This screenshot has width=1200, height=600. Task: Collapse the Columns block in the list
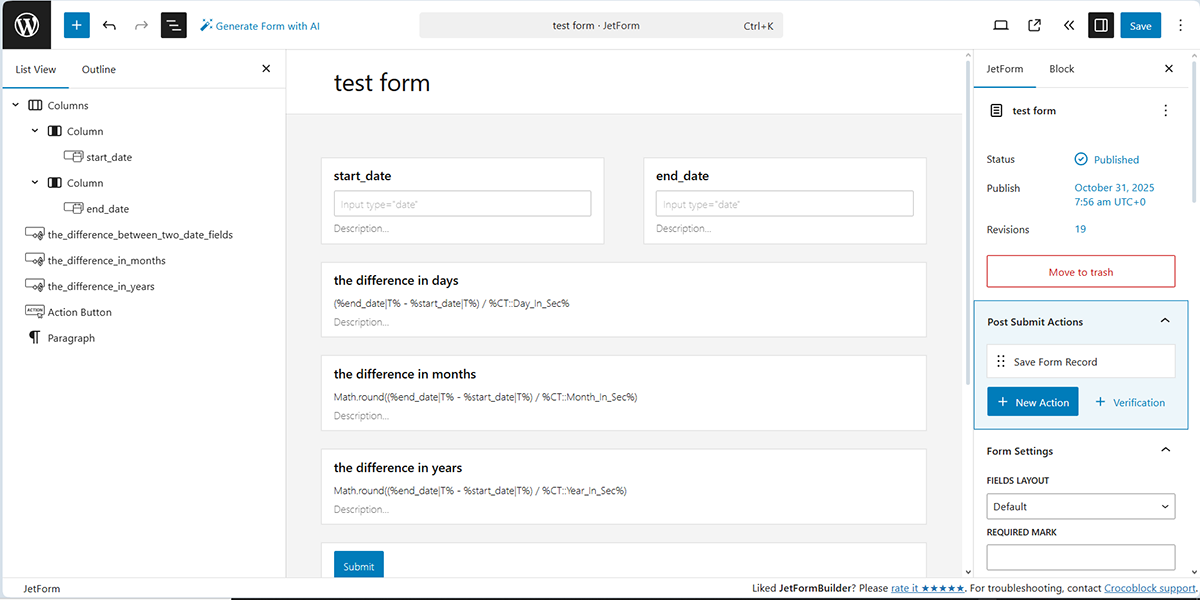coord(16,105)
